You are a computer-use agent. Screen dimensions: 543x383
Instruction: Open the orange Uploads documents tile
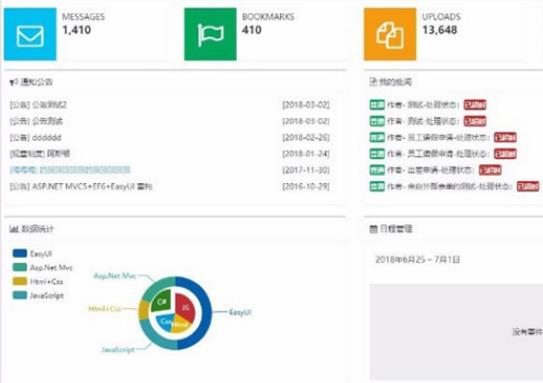click(390, 34)
